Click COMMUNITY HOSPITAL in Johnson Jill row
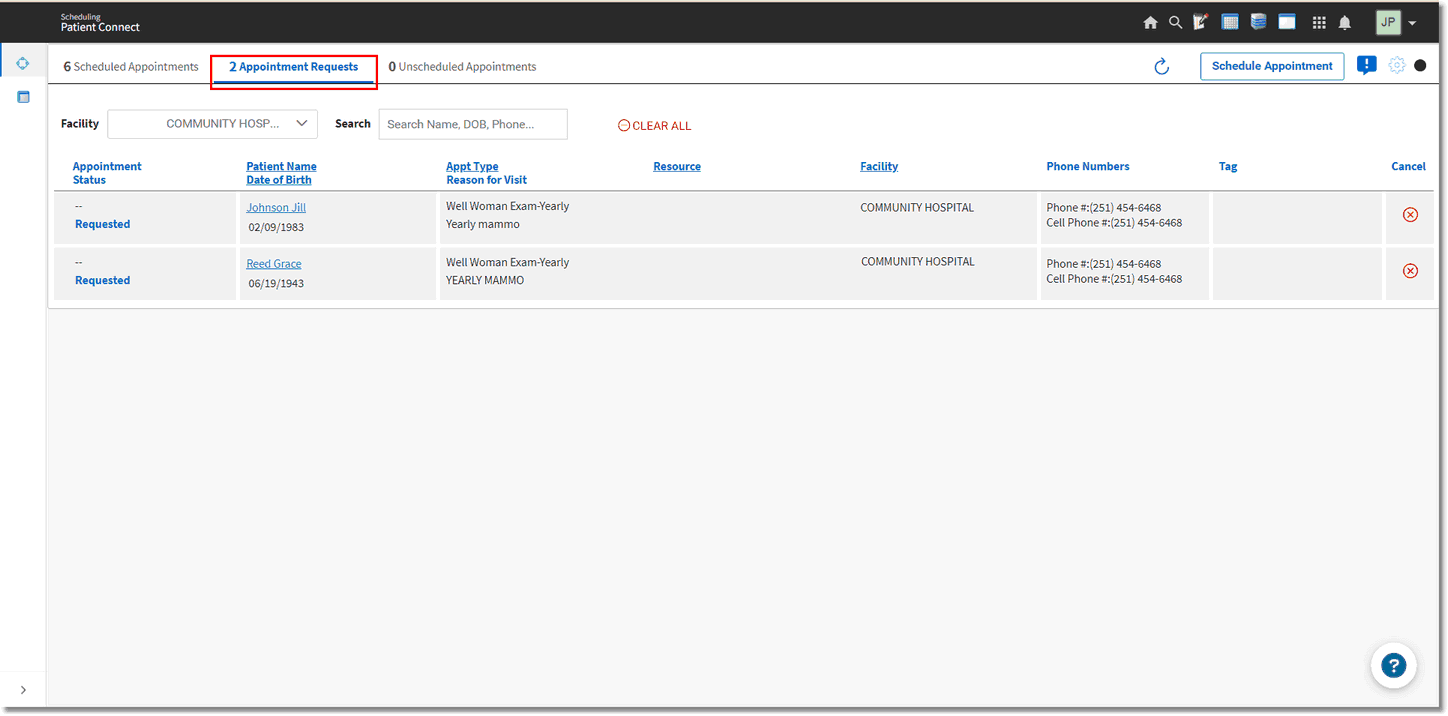This screenshot has width=1448, height=716. click(x=917, y=208)
